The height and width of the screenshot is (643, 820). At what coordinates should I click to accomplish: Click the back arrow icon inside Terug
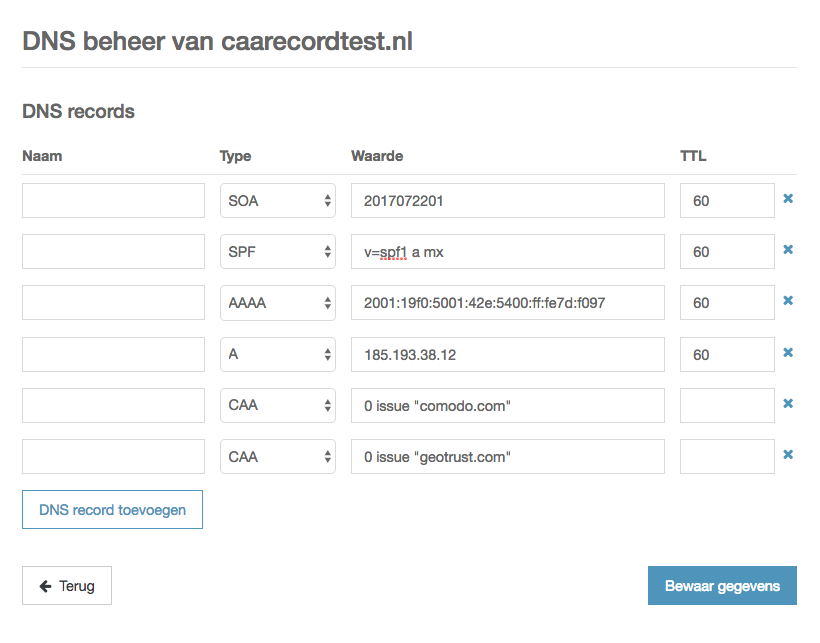click(47, 585)
